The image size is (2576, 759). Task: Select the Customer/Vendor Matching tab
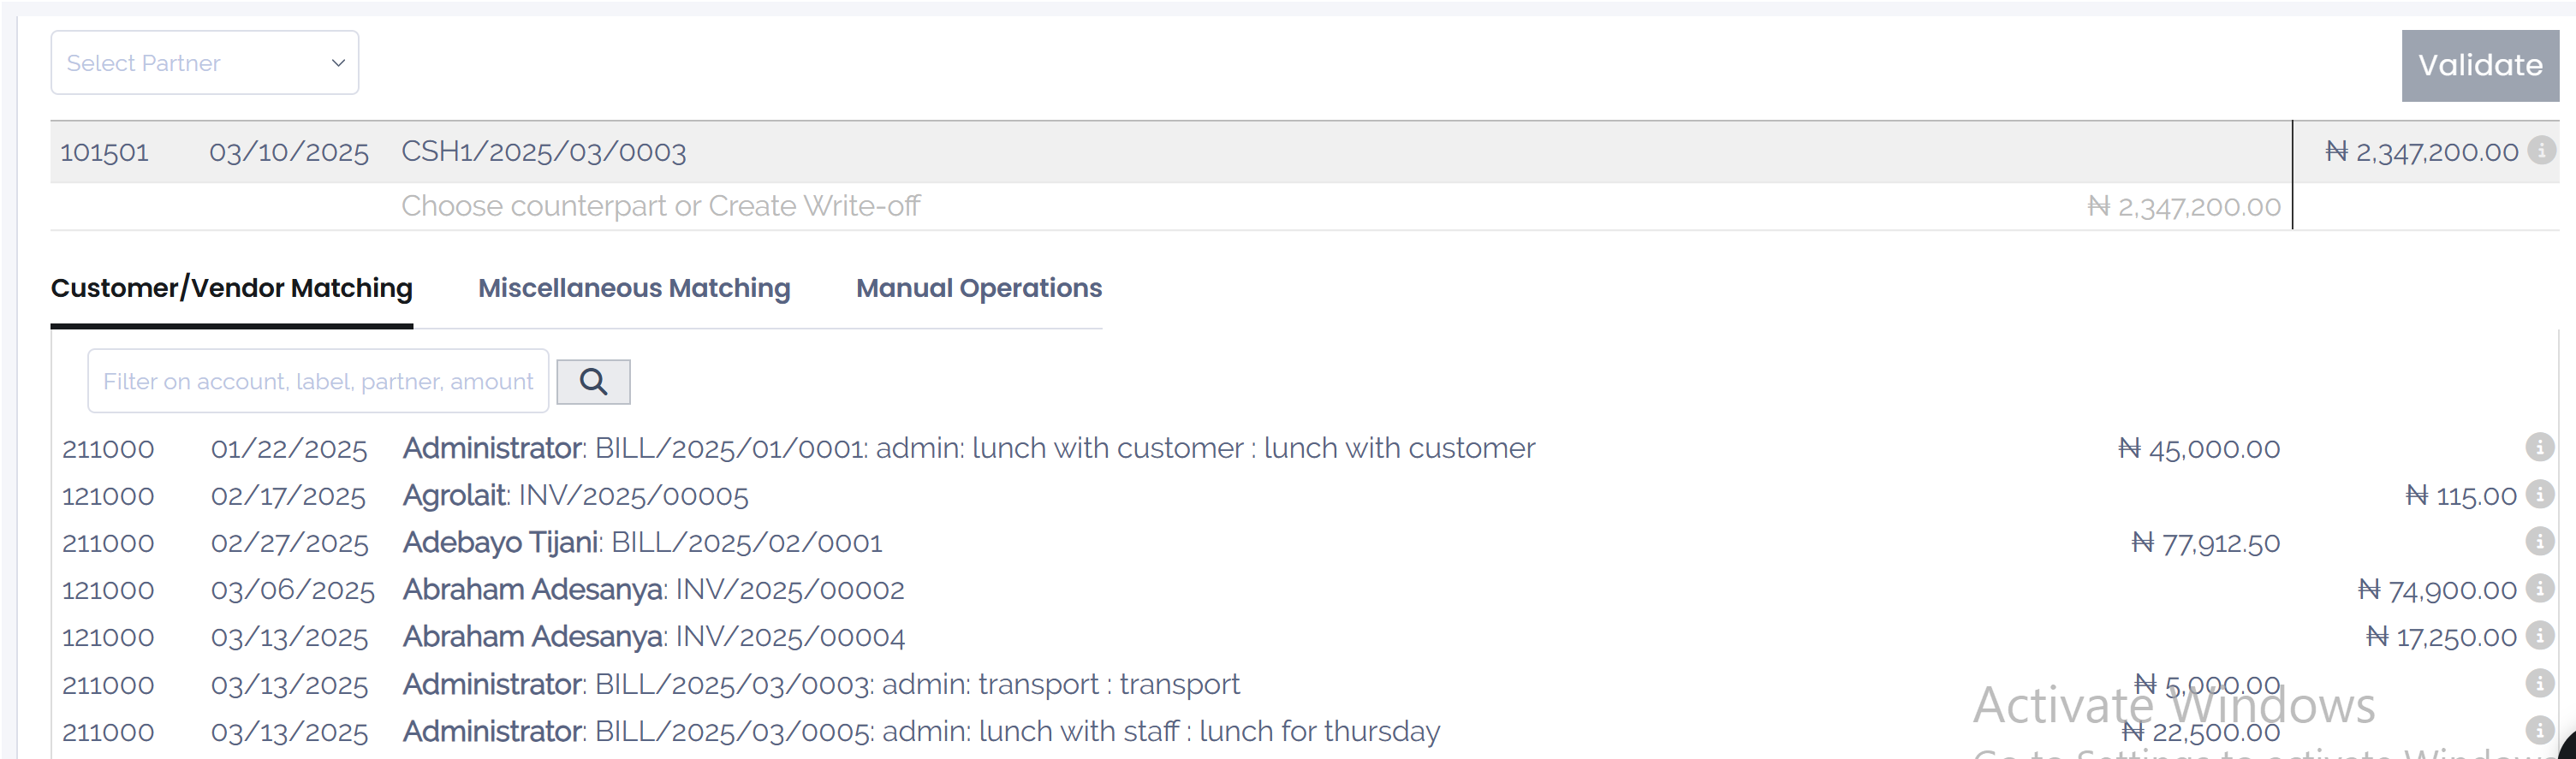[231, 288]
